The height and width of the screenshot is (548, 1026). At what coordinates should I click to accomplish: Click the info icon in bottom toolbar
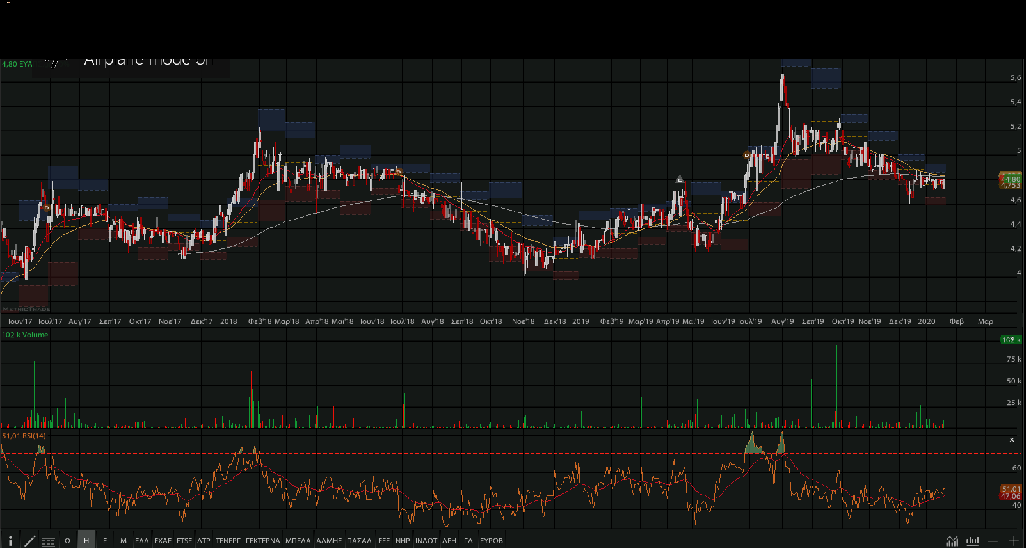[x=10, y=540]
